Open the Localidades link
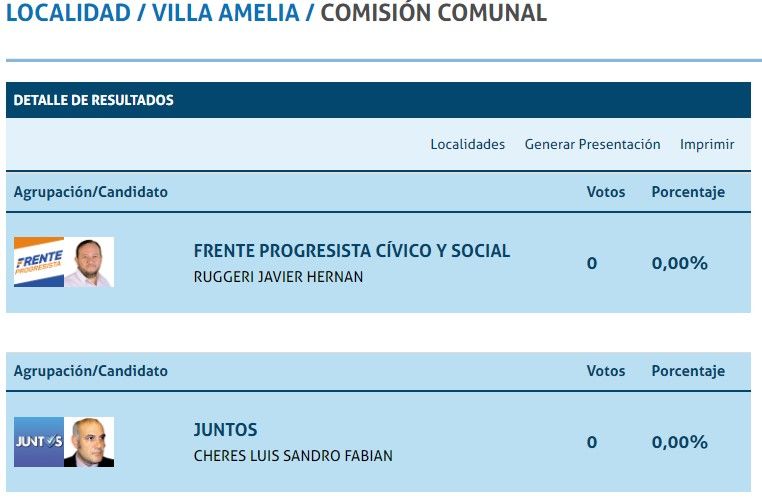 point(467,144)
